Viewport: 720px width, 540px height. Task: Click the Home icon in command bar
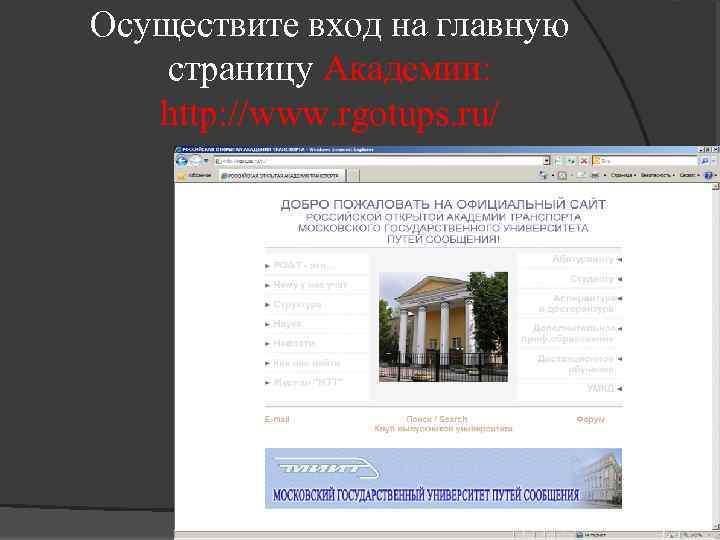(543, 175)
